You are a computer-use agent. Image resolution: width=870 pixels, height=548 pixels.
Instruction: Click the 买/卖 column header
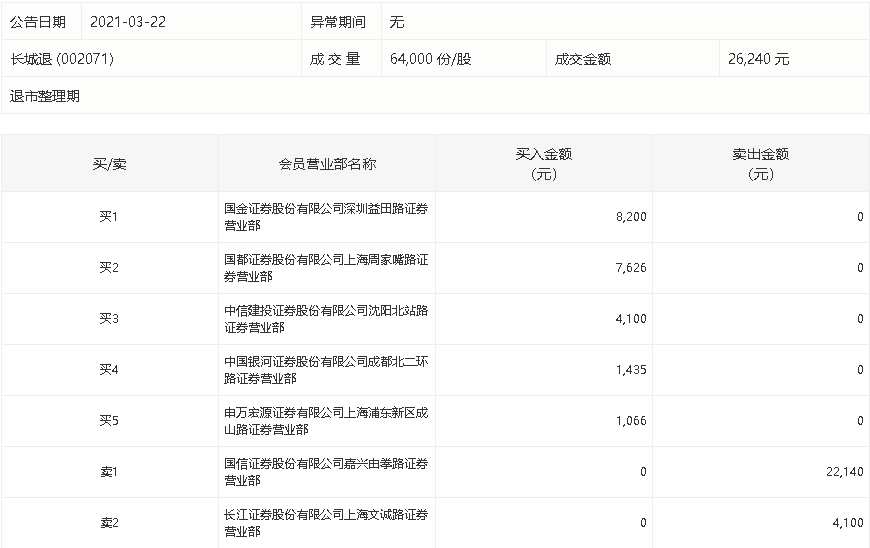pyautogui.click(x=109, y=164)
